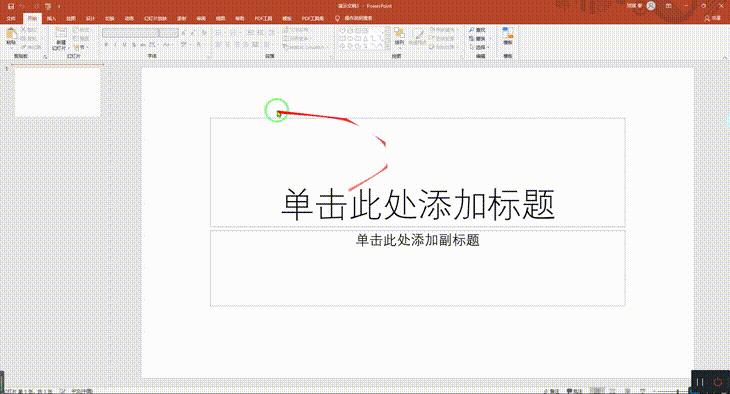Open the Shape Outline dropdown
Screen dimensions: 730x394
point(443,38)
